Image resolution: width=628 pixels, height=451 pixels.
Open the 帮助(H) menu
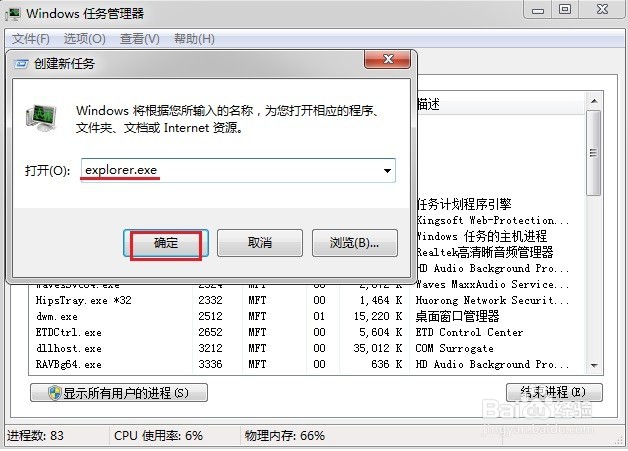194,39
